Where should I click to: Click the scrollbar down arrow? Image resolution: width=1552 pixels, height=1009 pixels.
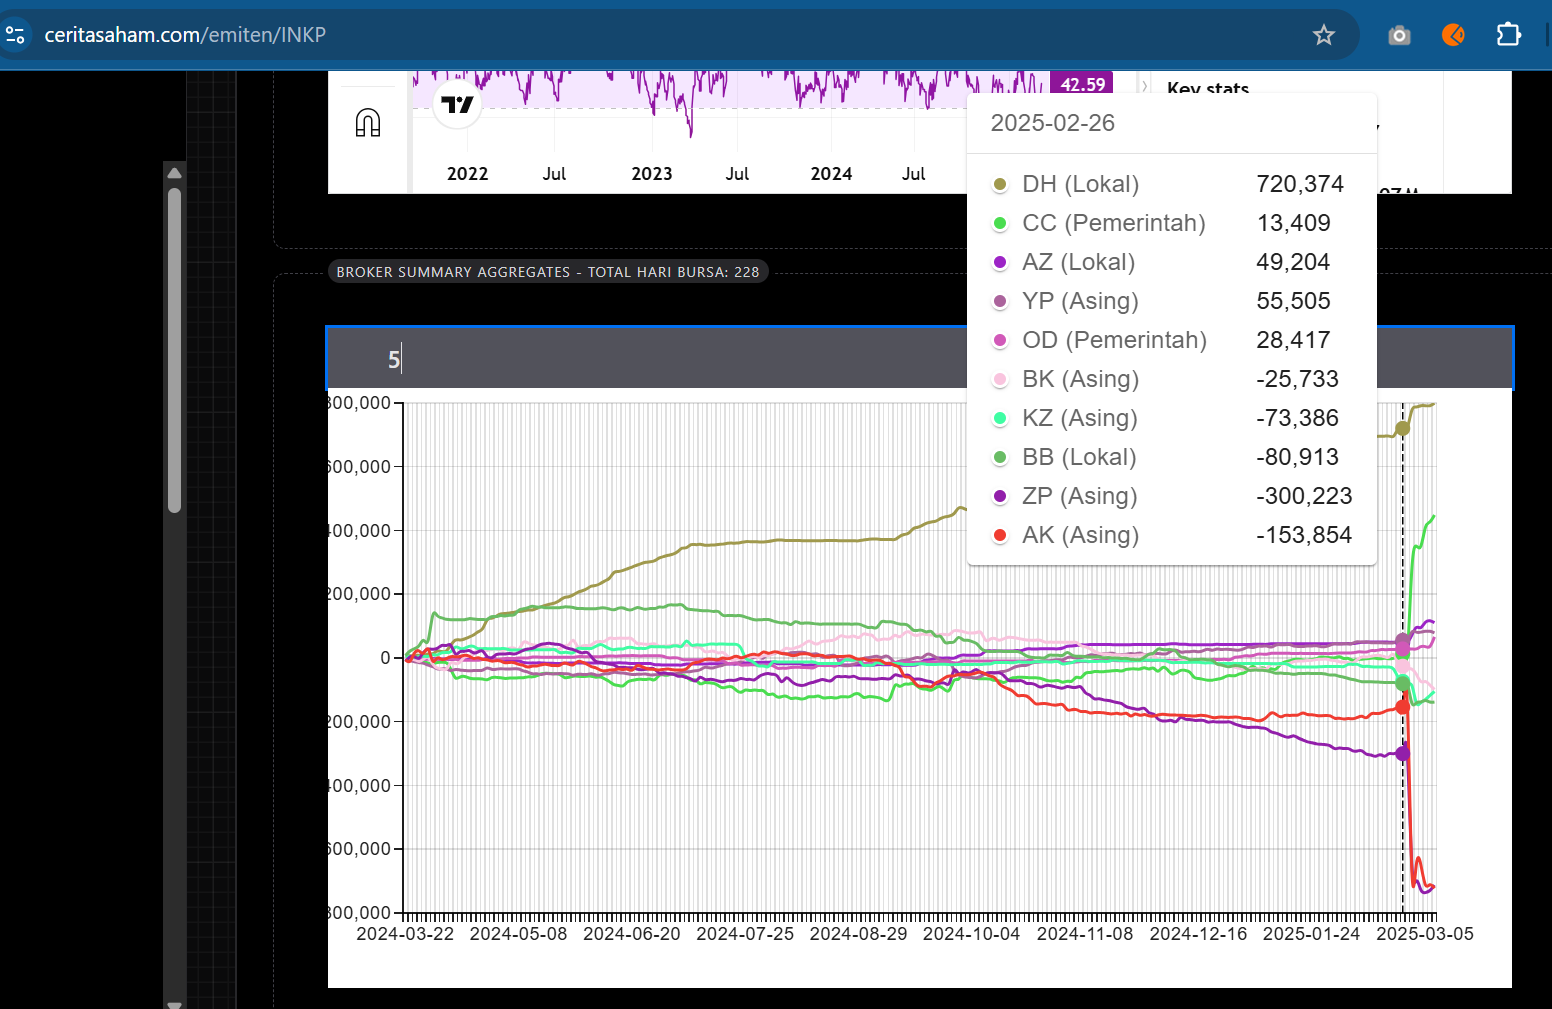(175, 1002)
